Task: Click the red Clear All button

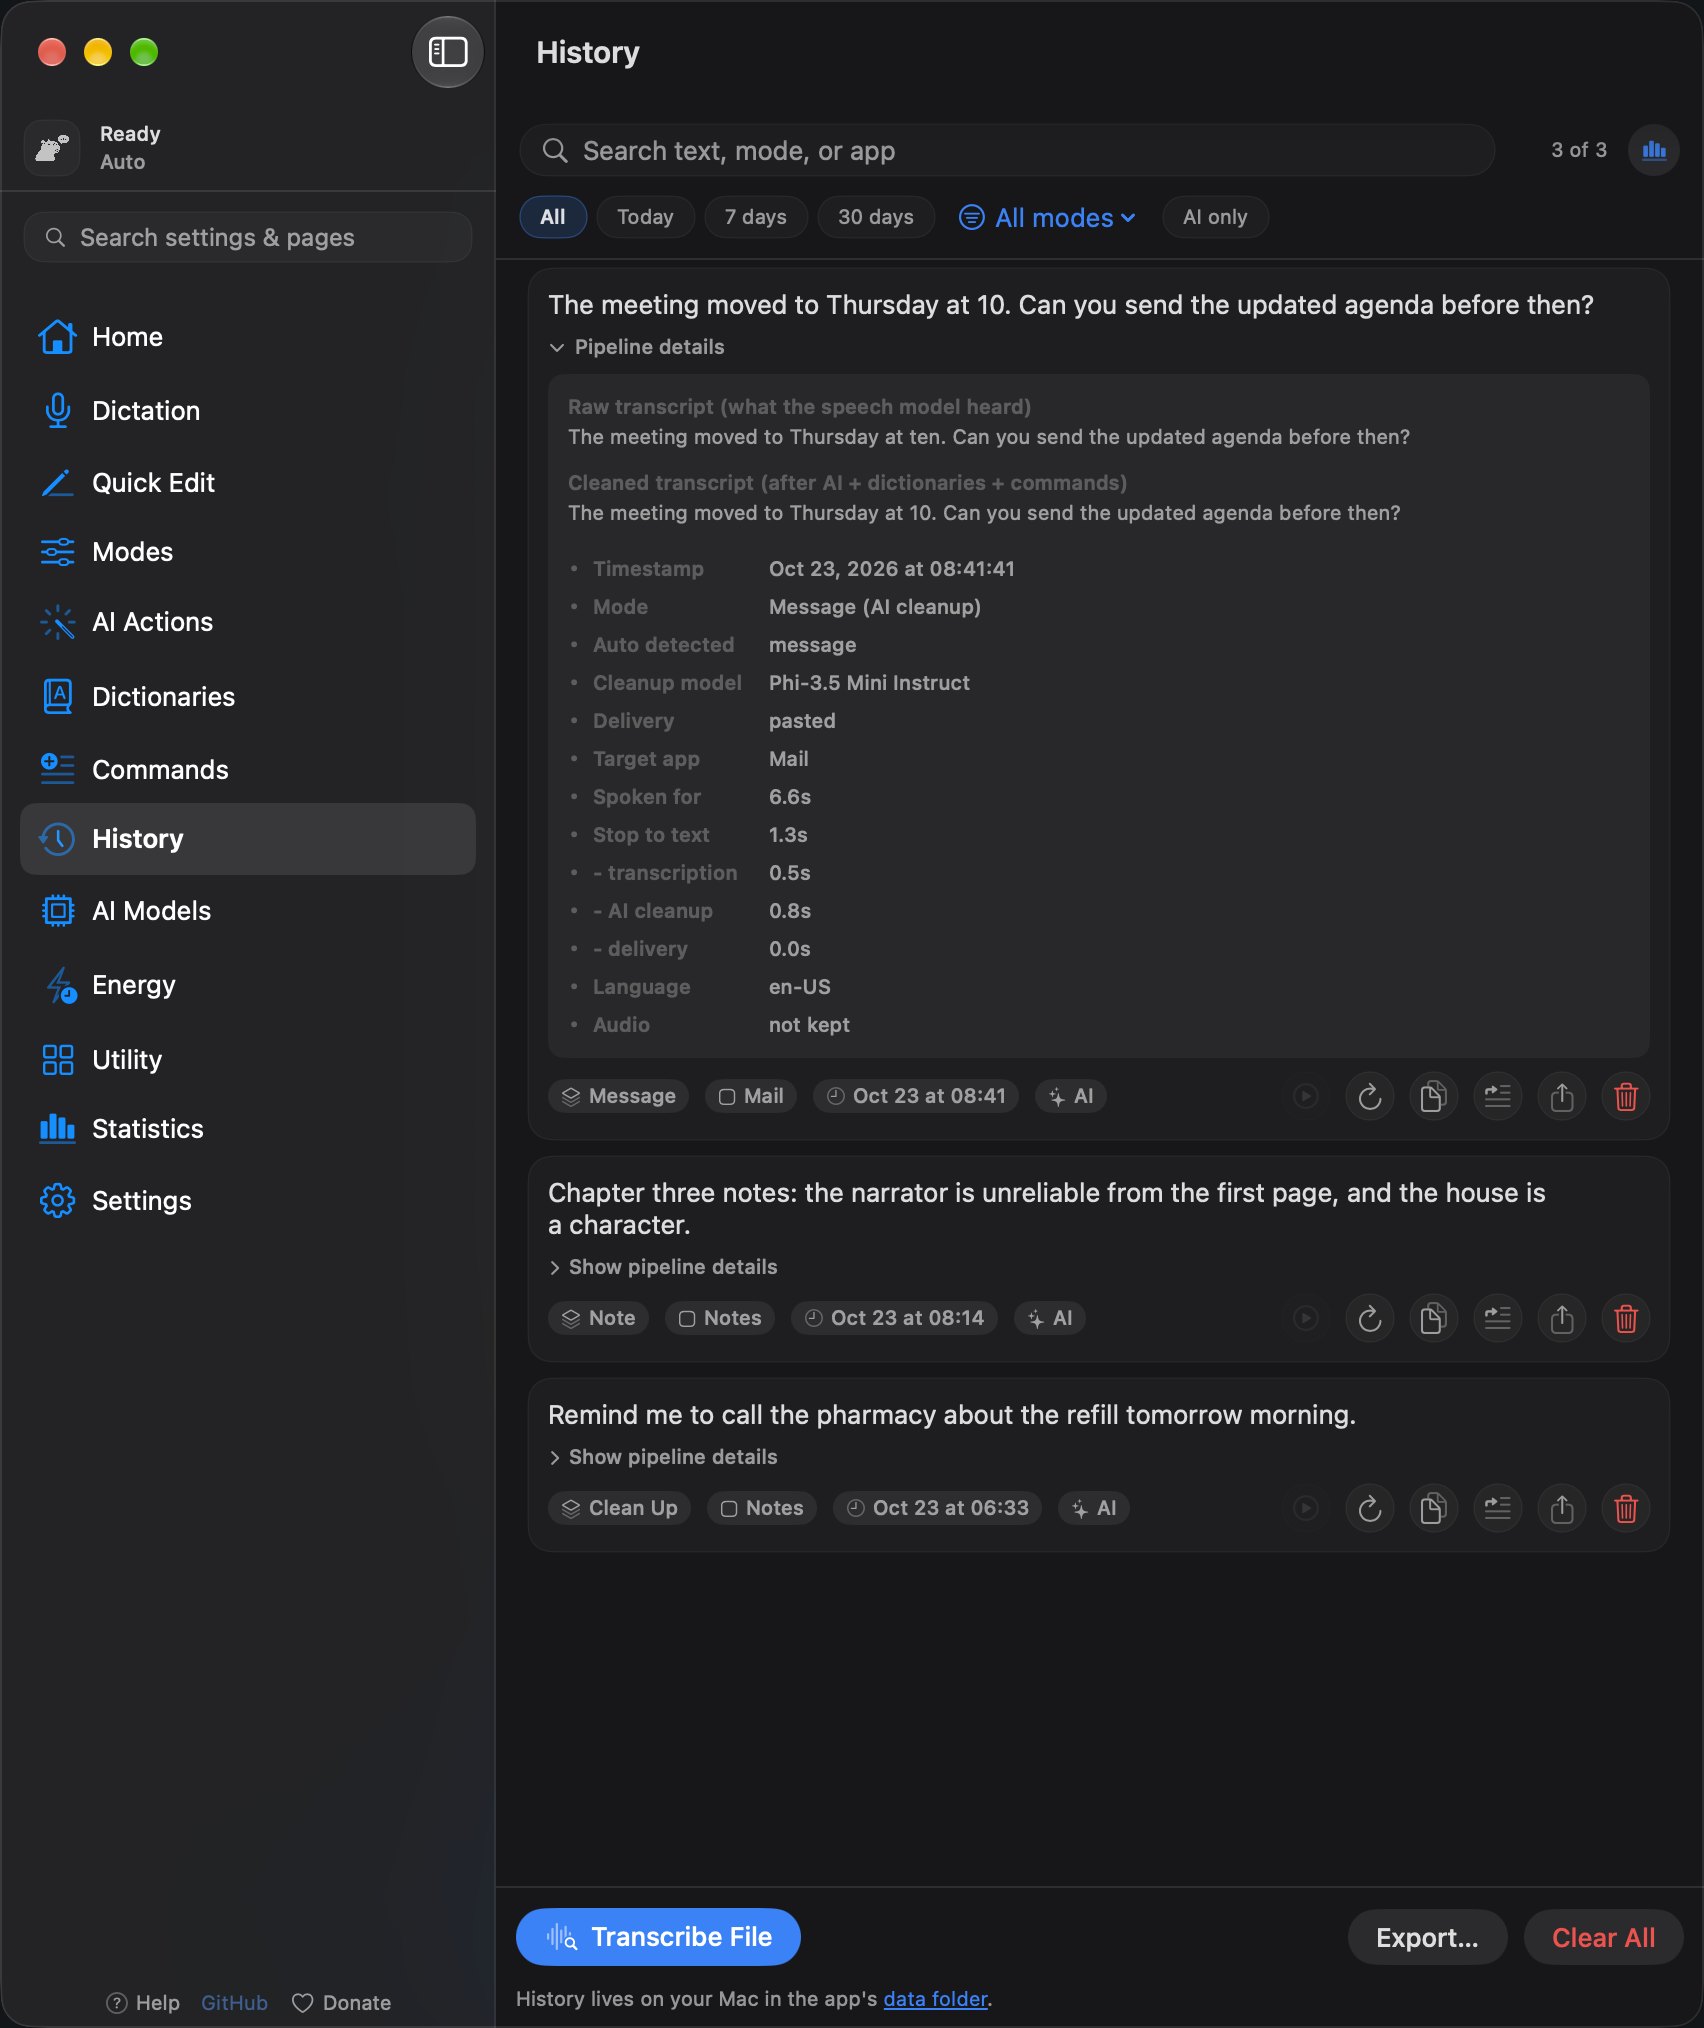Action: coord(1603,1937)
